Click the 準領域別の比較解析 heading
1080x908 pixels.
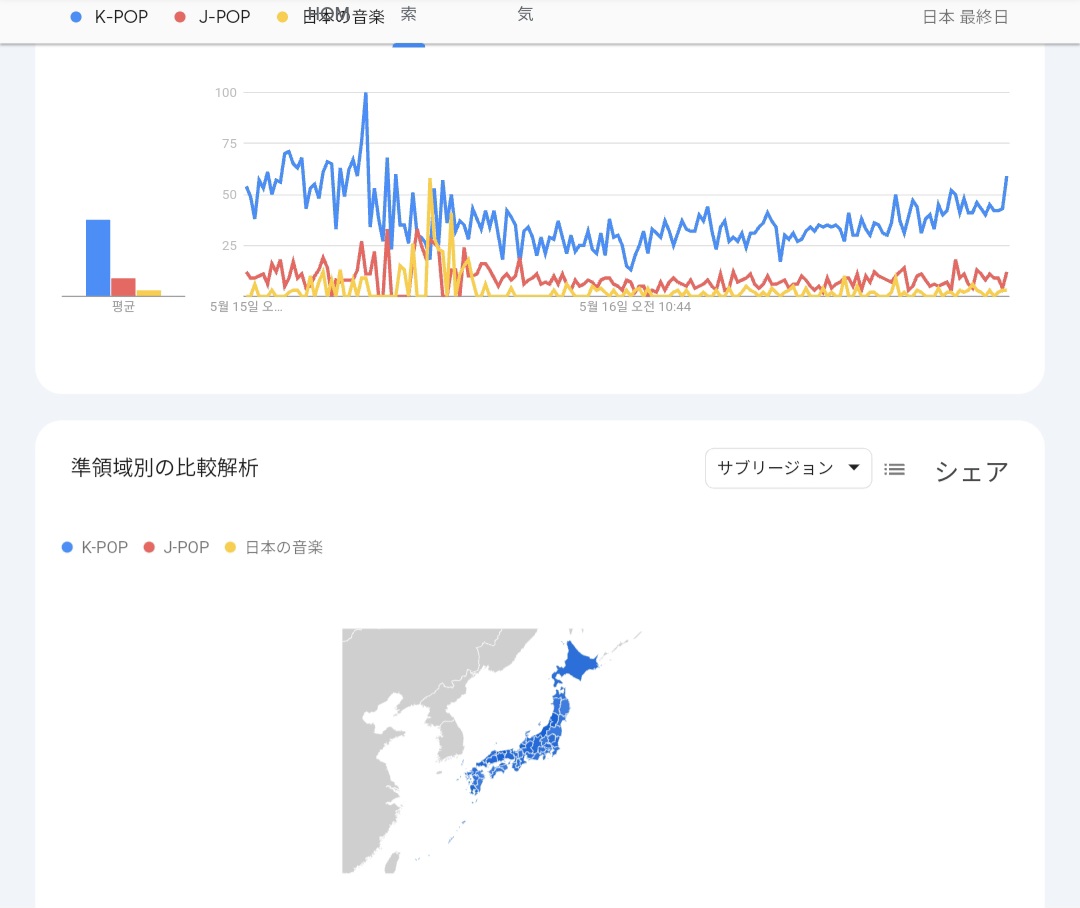[x=165, y=468]
